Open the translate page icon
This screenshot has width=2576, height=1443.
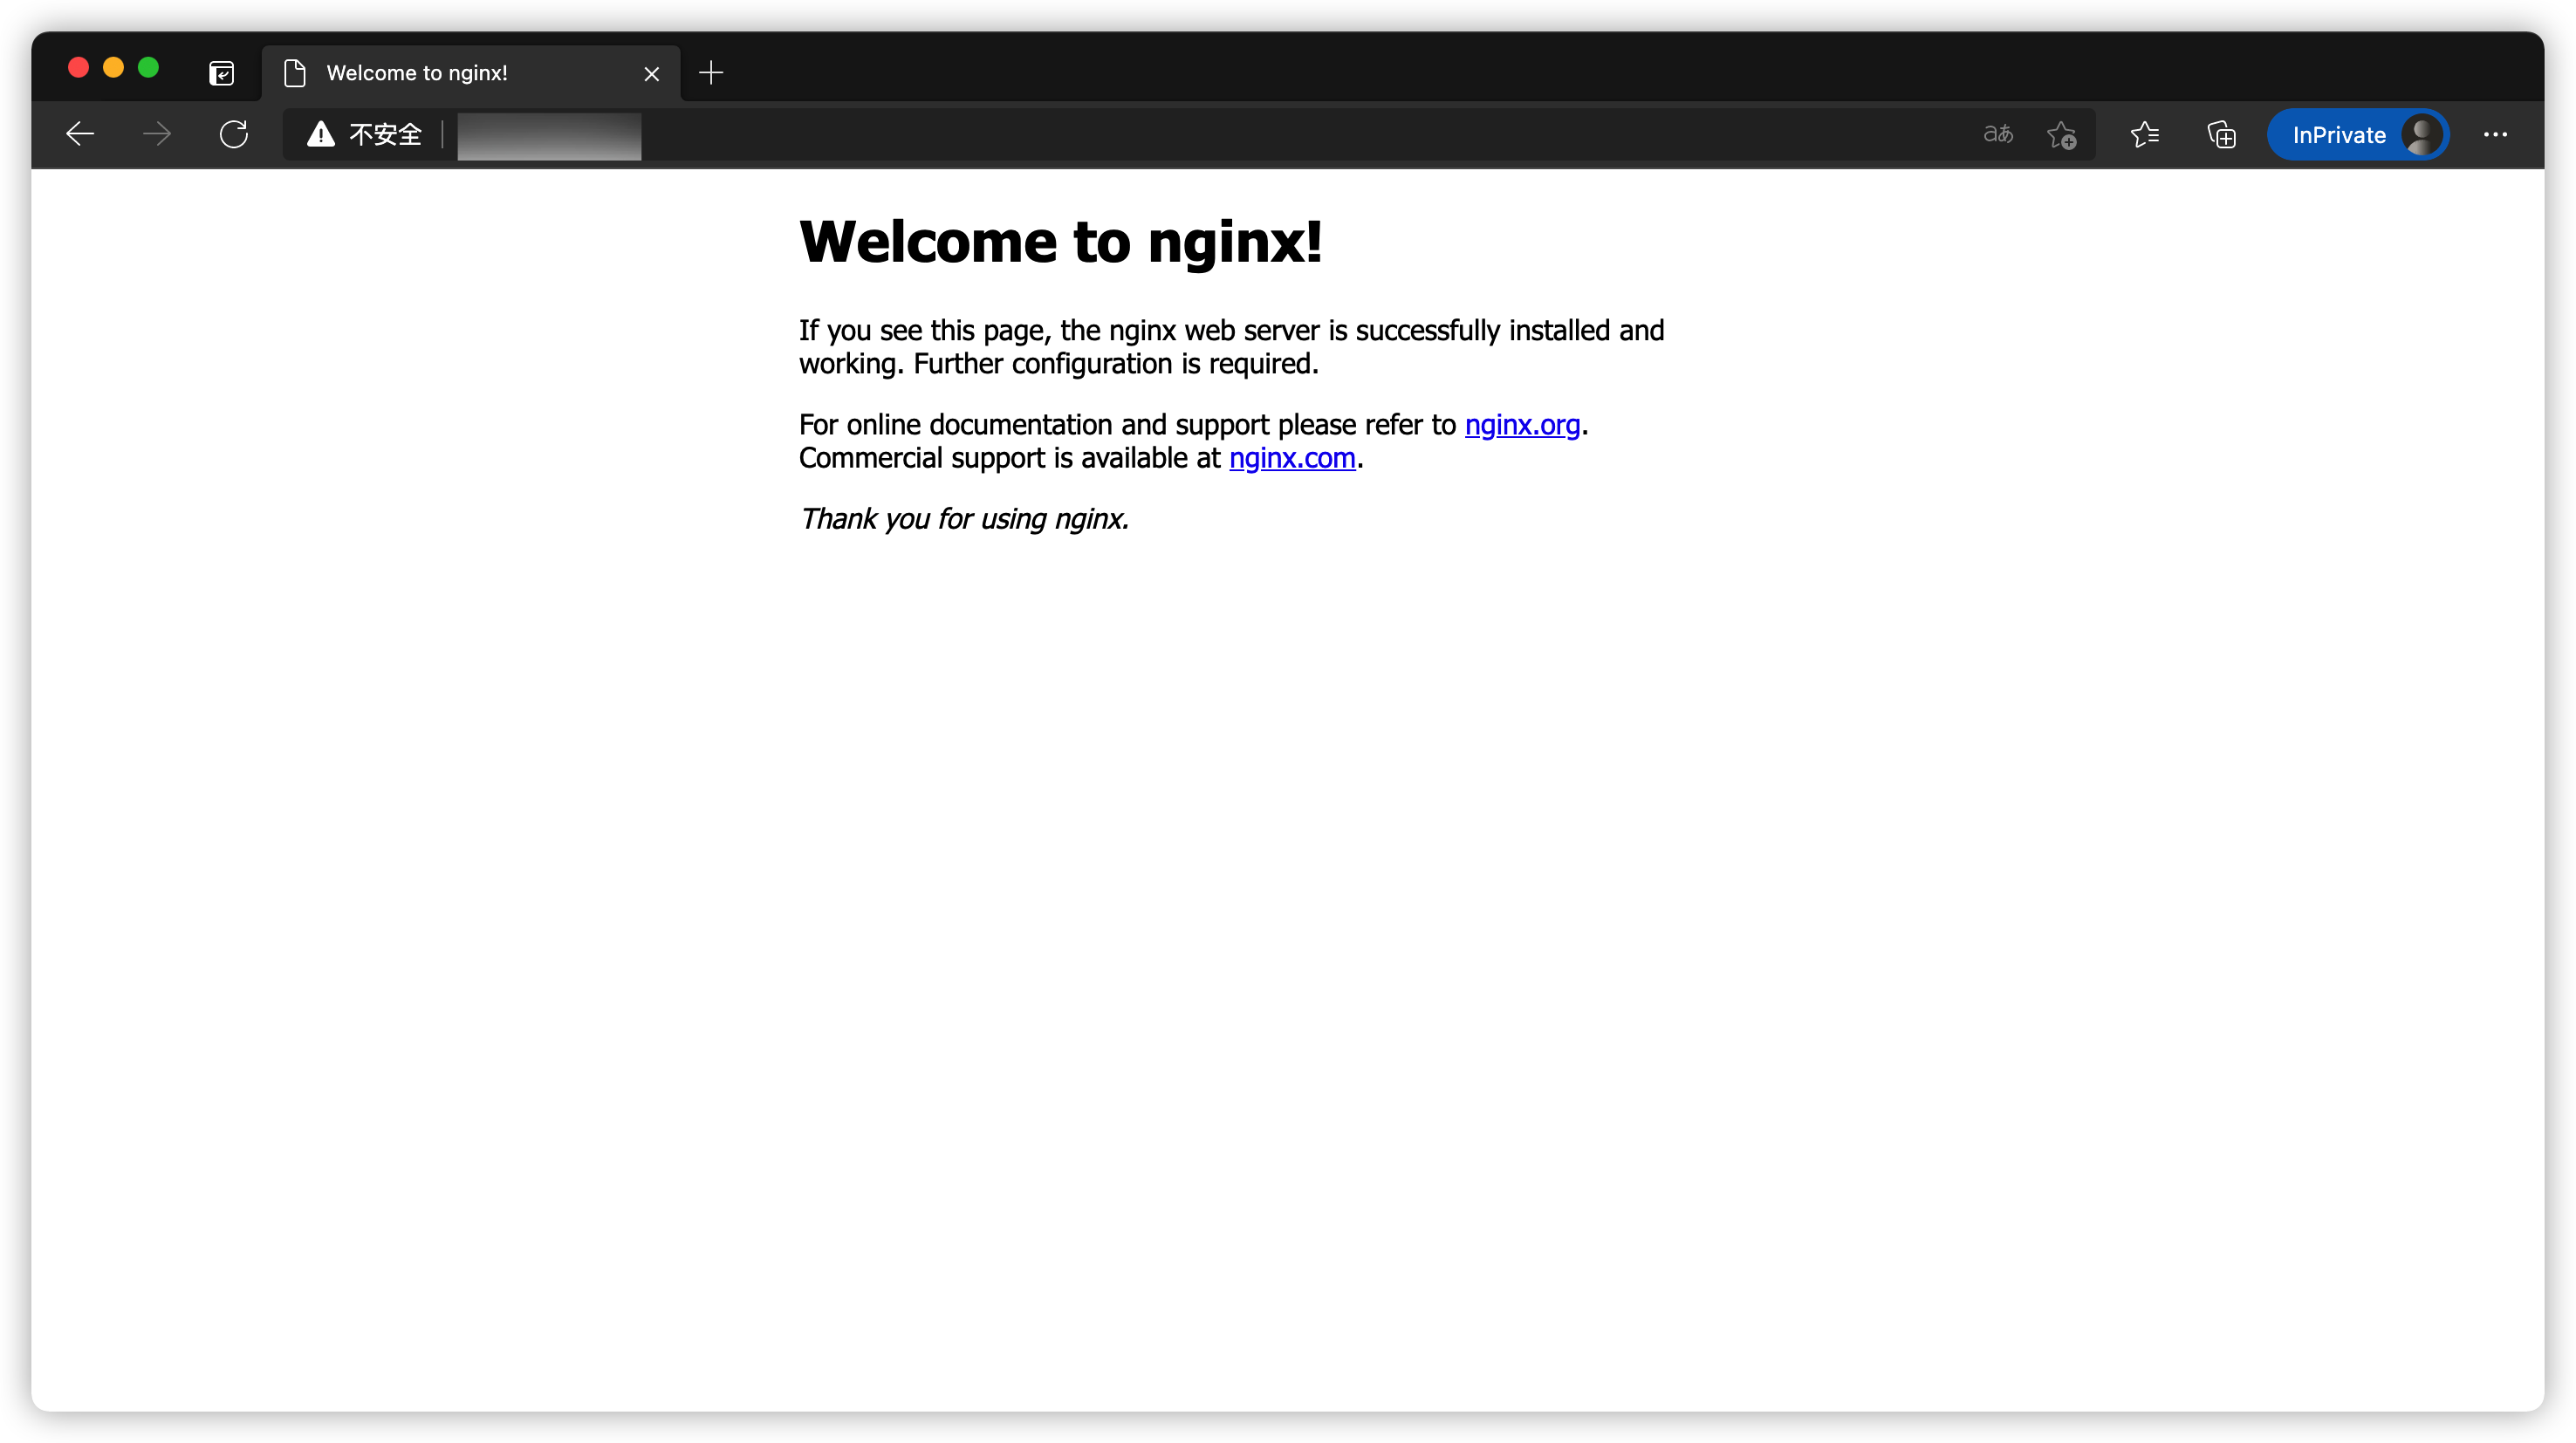pos(1997,134)
